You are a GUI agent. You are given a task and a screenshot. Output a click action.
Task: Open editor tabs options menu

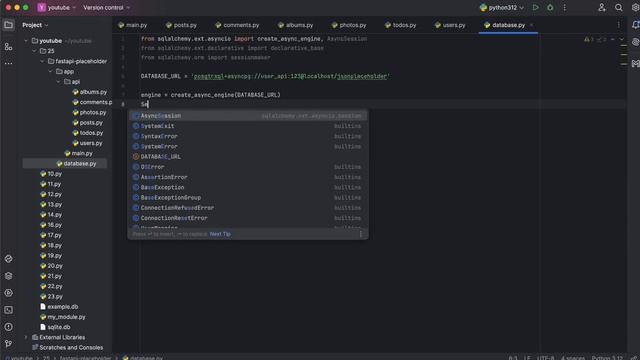(x=619, y=25)
